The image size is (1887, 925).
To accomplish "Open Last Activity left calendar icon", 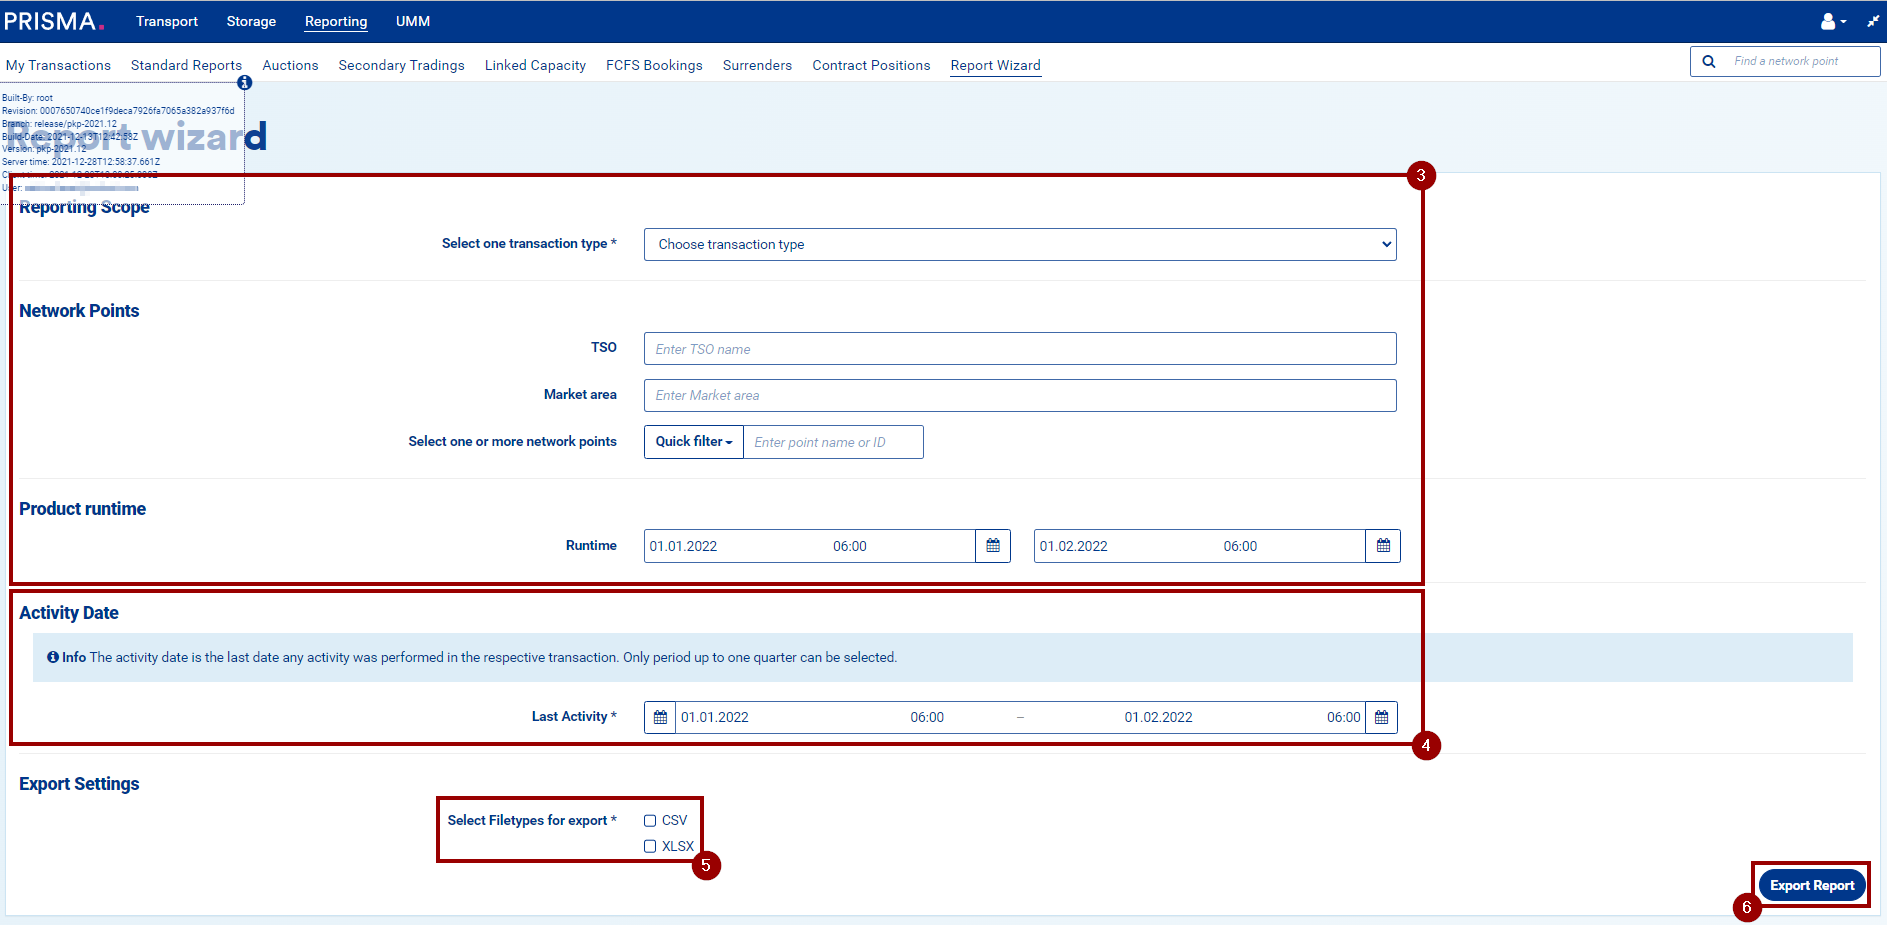I will [x=660, y=717].
